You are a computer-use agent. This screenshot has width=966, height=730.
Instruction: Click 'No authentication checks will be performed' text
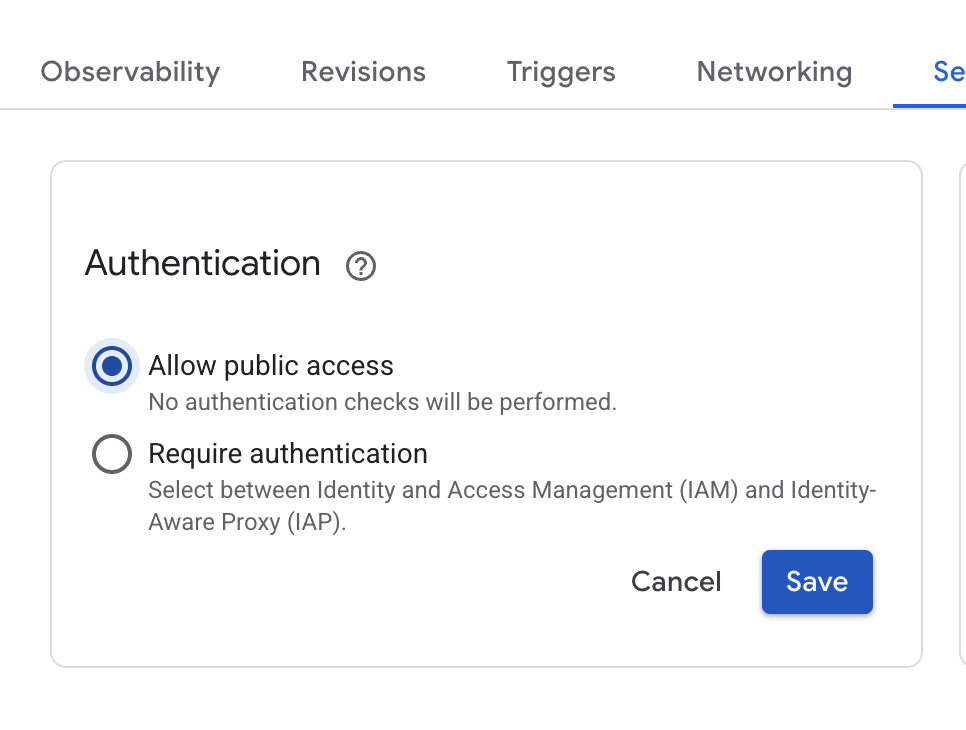tap(382, 402)
